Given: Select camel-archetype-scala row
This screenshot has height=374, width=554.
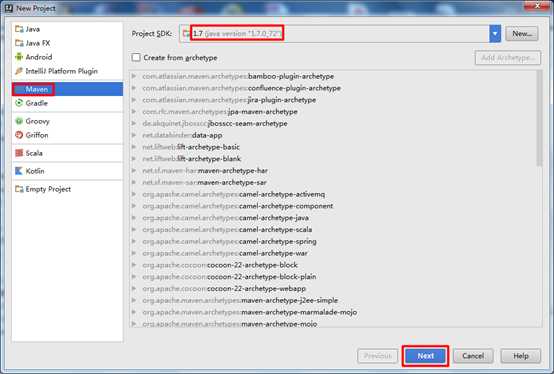Looking at the screenshot, I should (x=333, y=230).
